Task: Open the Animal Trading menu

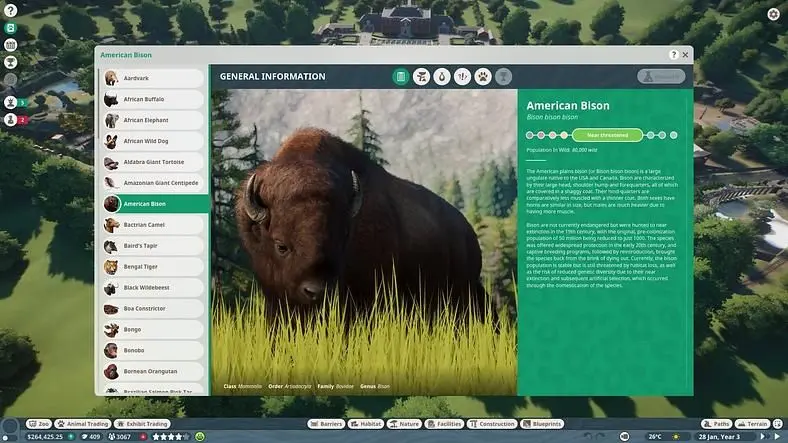Action: pos(82,424)
